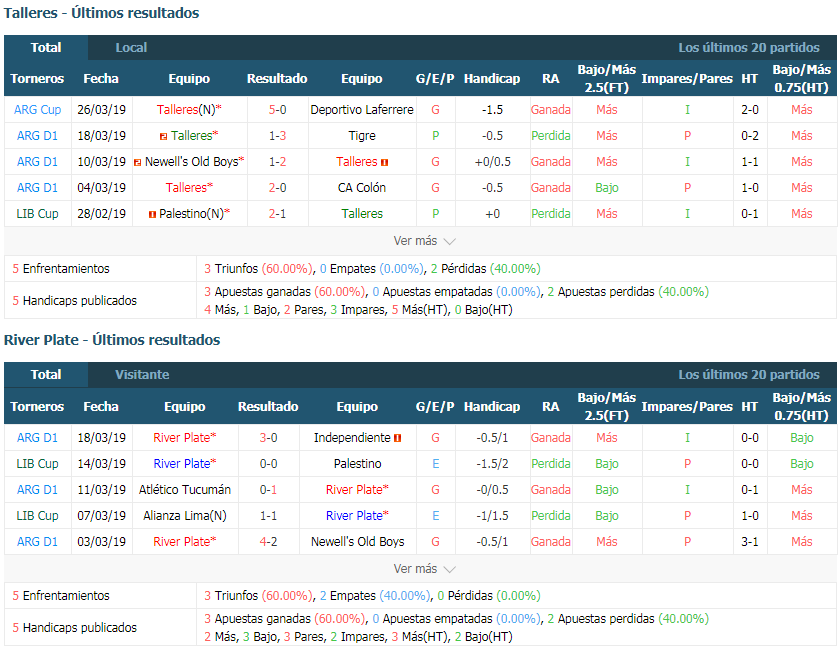Click red card icon before Palestino(N)
Screen dimensions: 838x649
pos(152,214)
